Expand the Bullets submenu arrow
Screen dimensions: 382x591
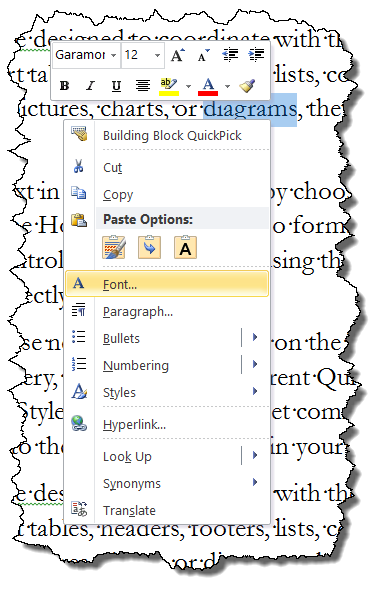click(255, 337)
